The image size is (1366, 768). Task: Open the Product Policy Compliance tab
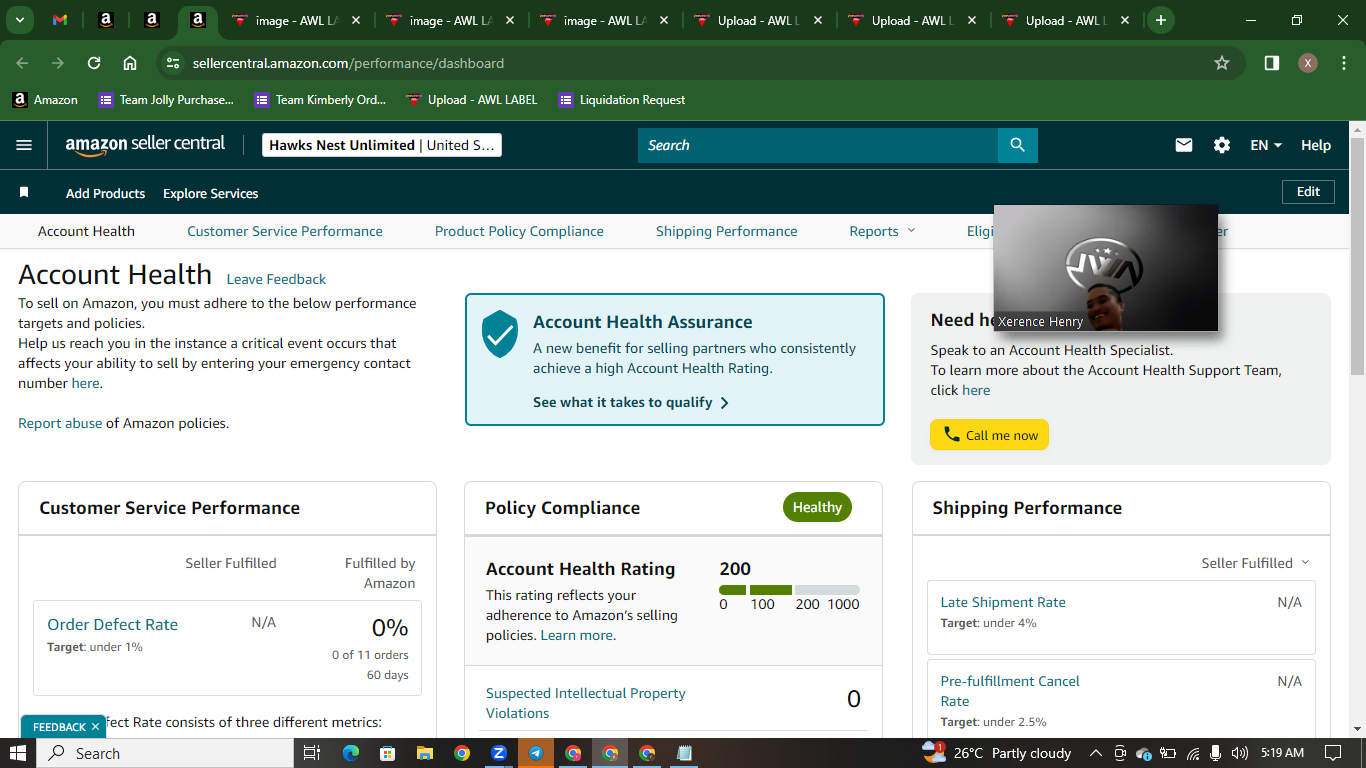click(519, 231)
